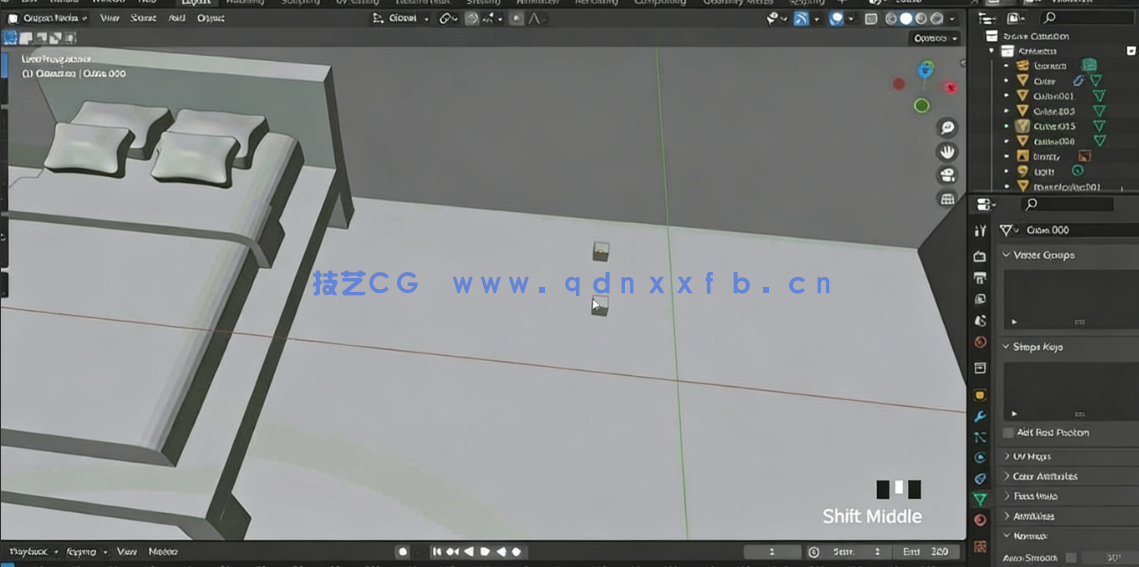Switch perspective/orthographic using grid button
The width and height of the screenshot is (1139, 567).
[x=947, y=198]
